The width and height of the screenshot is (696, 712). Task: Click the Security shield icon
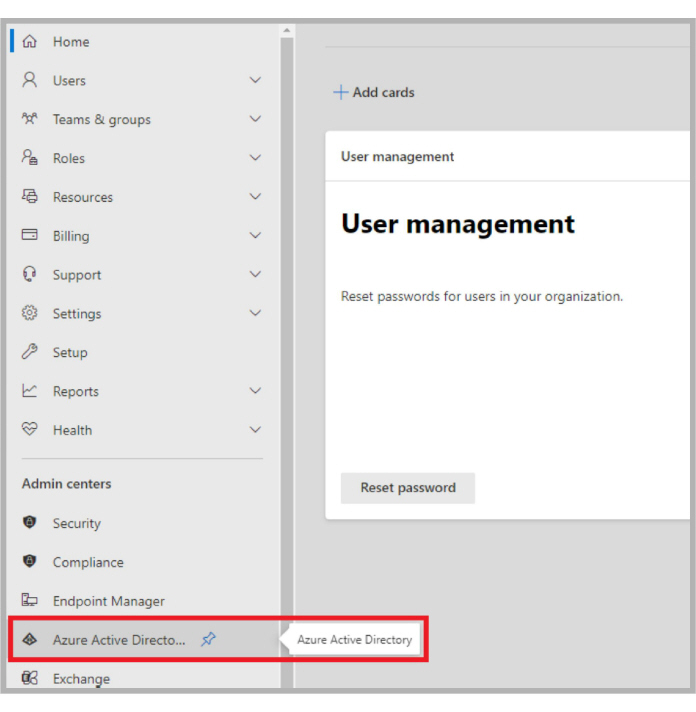(x=30, y=523)
